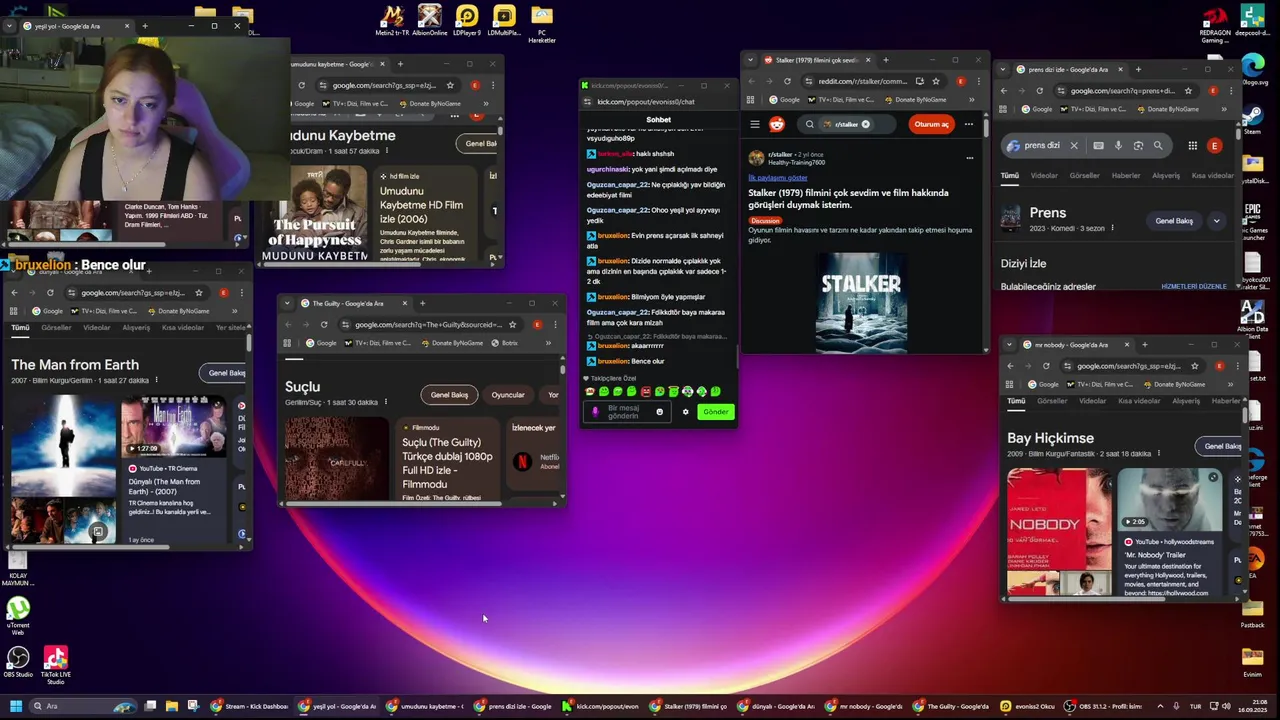Open Google Lens in prens dizi window

(x=1138, y=146)
